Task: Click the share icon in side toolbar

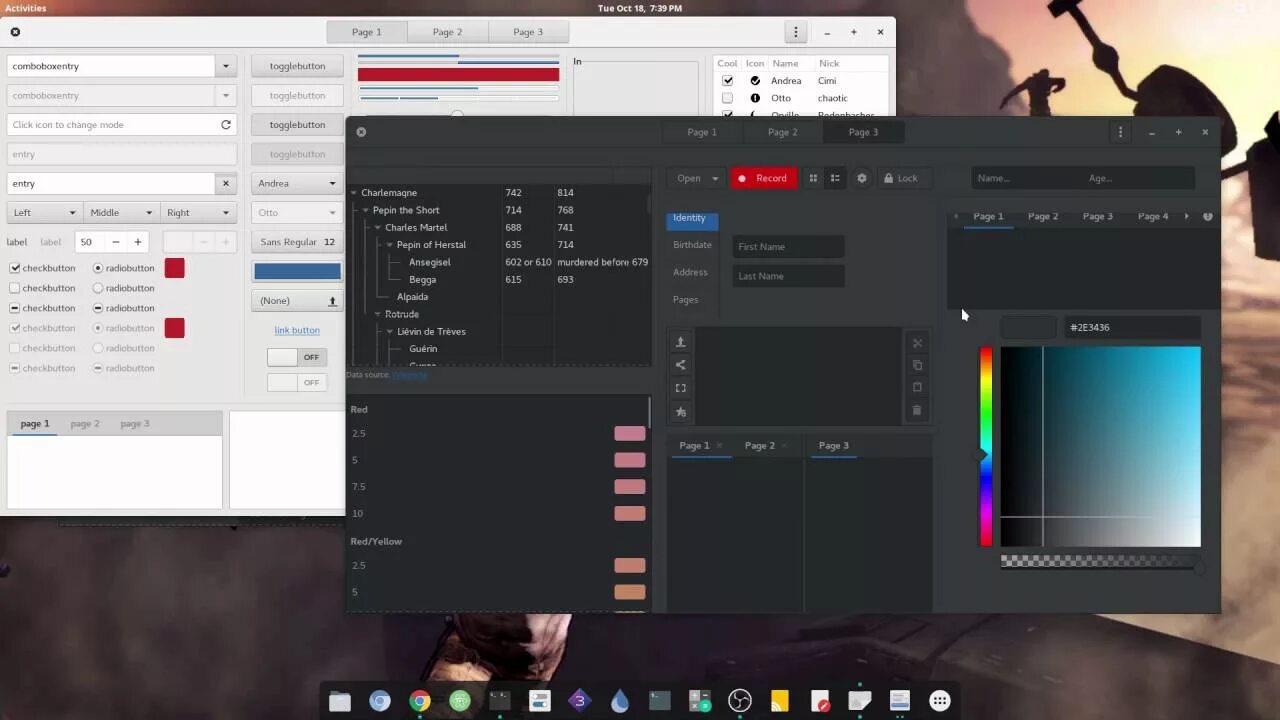Action: coord(681,365)
